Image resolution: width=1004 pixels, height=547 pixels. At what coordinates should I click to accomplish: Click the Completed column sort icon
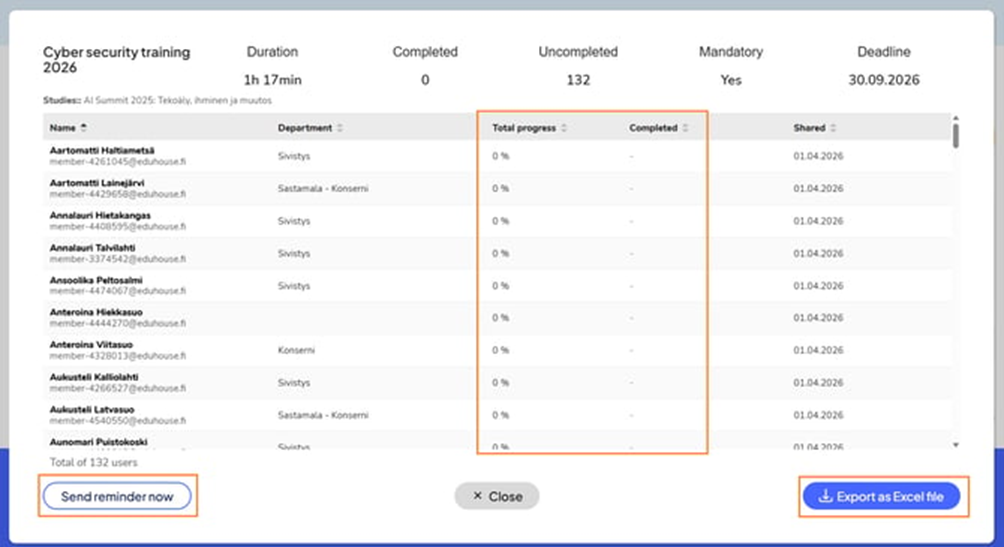click(686, 128)
